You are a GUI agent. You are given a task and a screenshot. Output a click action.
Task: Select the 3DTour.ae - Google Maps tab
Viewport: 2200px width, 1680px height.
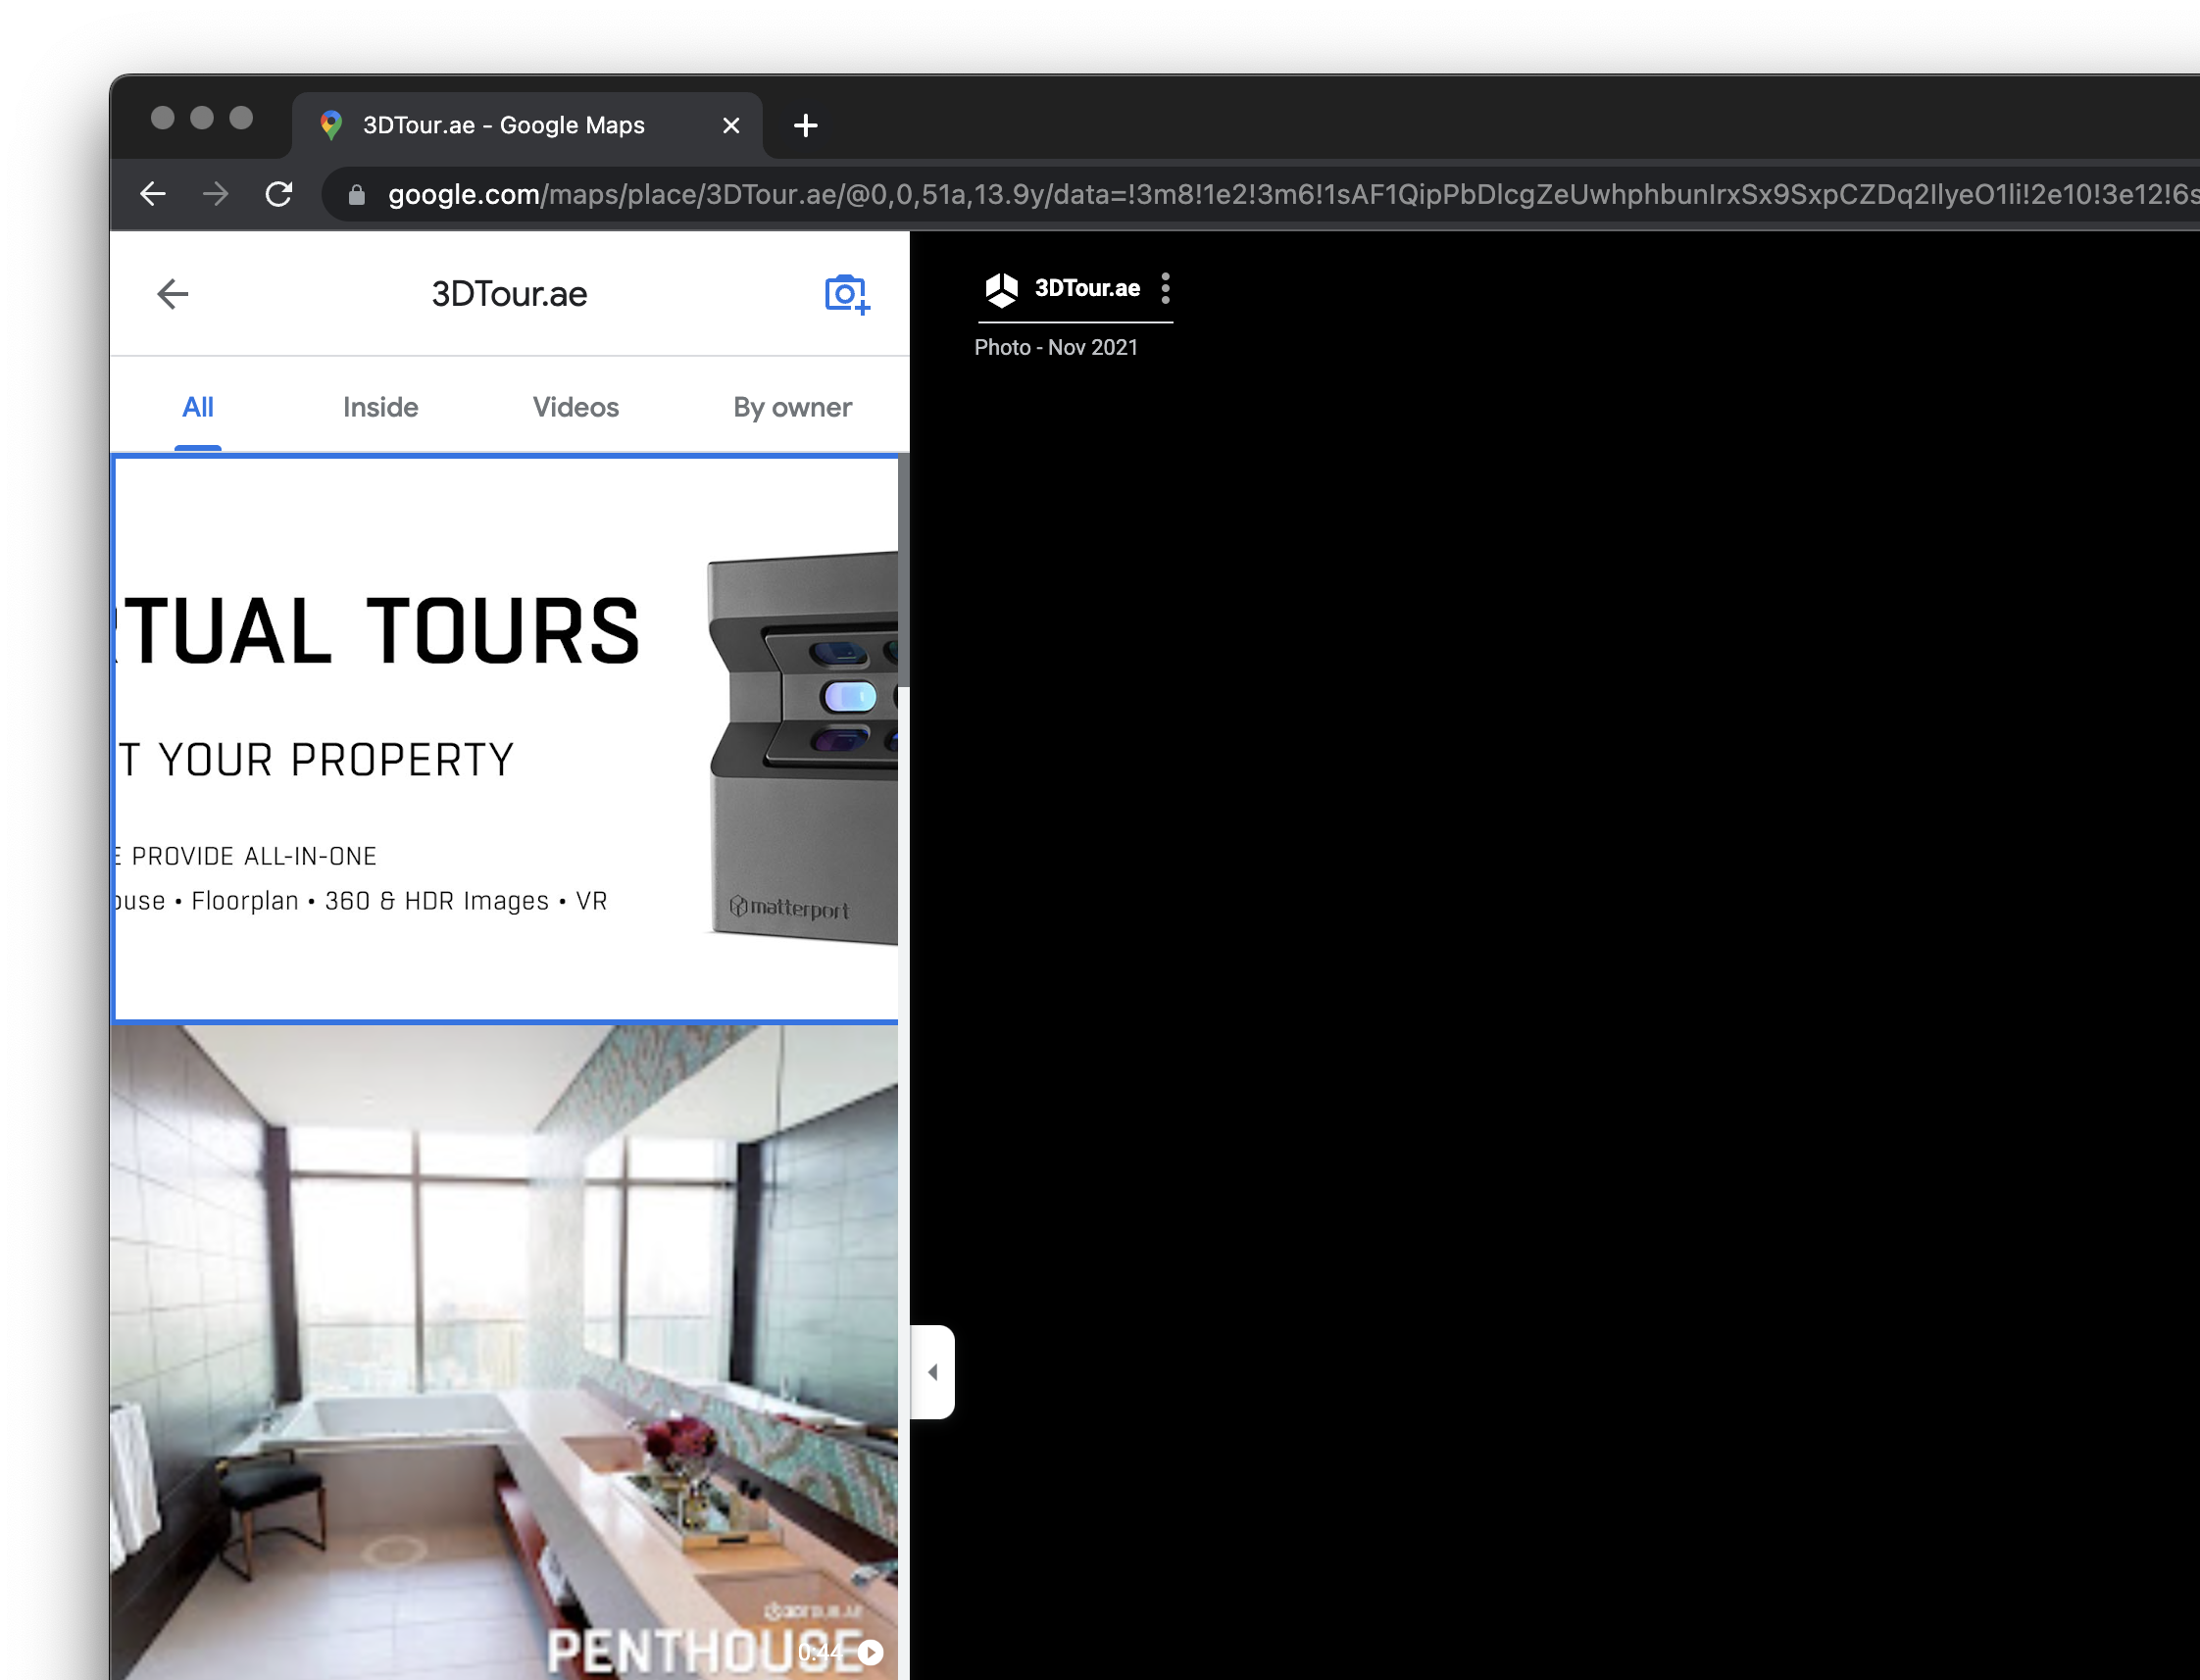click(528, 126)
